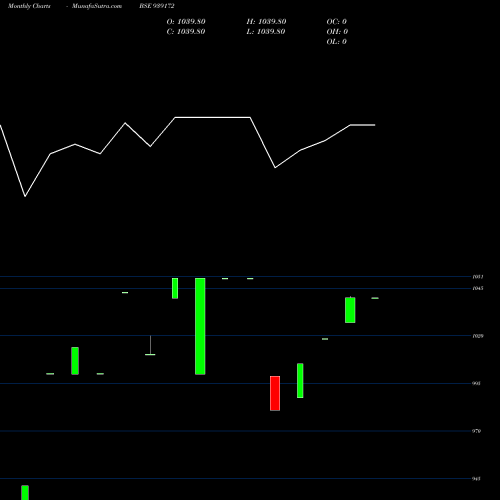Click the lowest price axis label
This screenshot has width=500, height=500.
click(476, 479)
